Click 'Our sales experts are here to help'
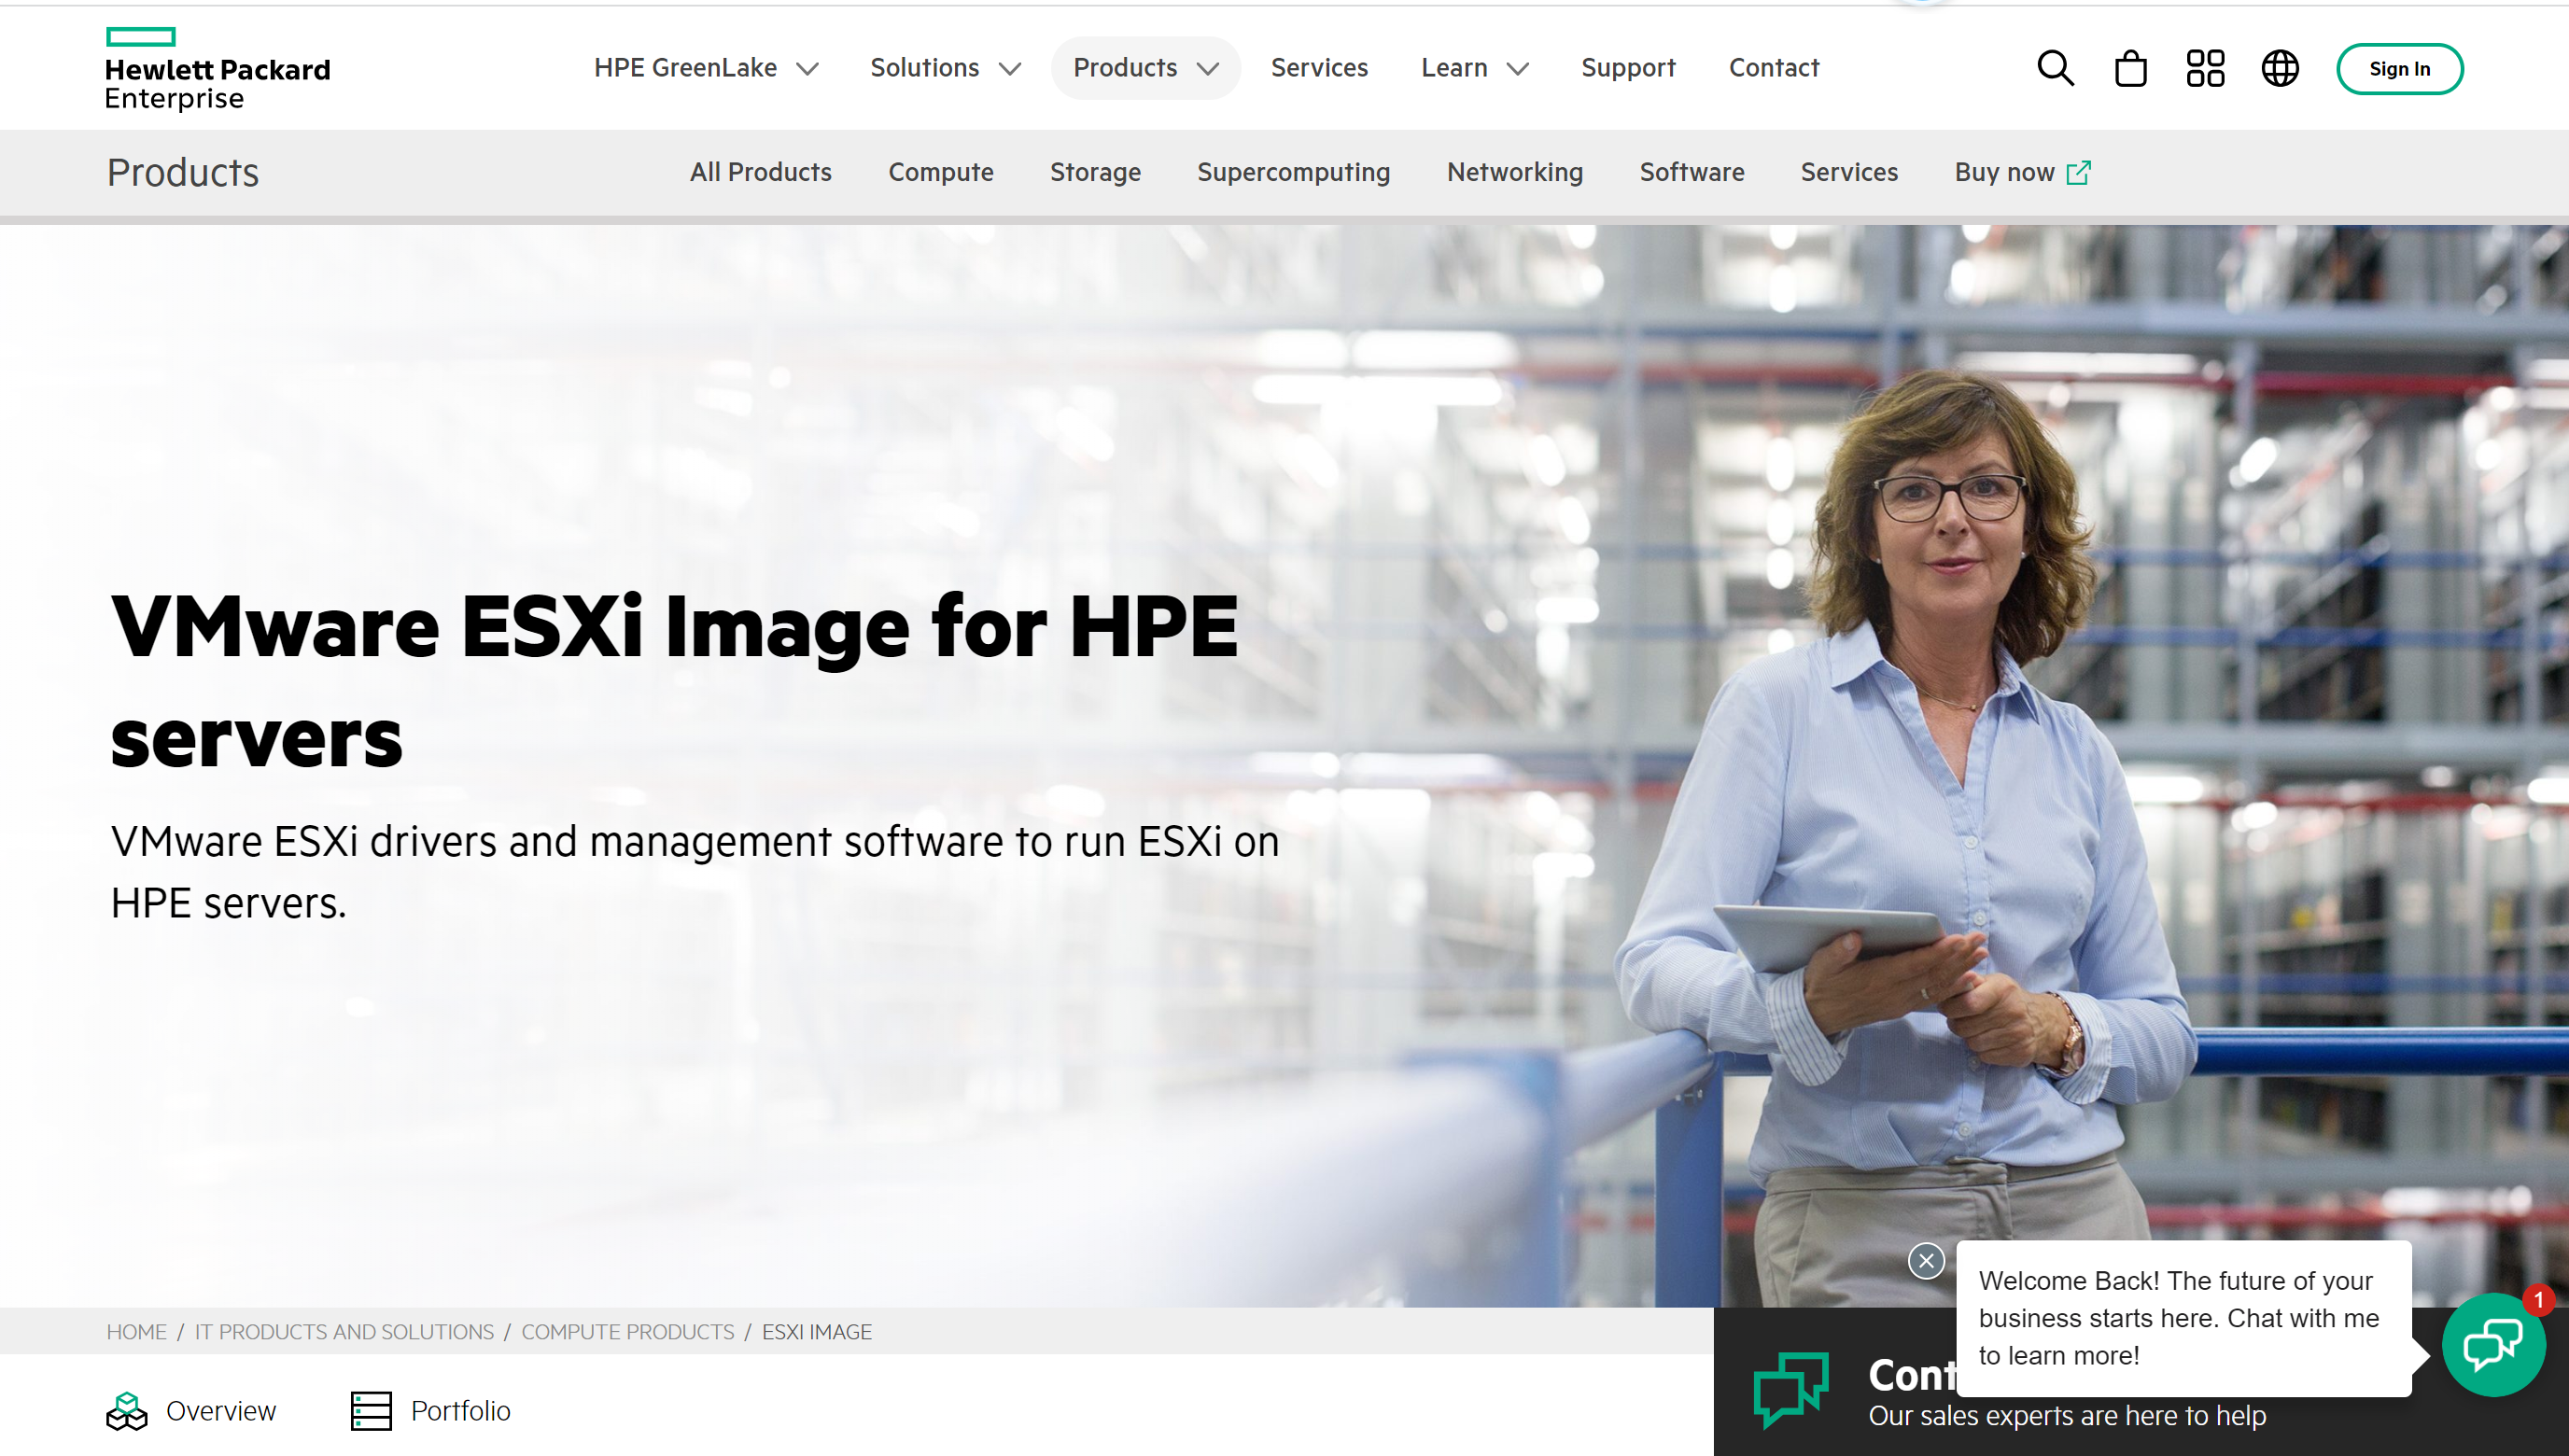 (x=2067, y=1415)
